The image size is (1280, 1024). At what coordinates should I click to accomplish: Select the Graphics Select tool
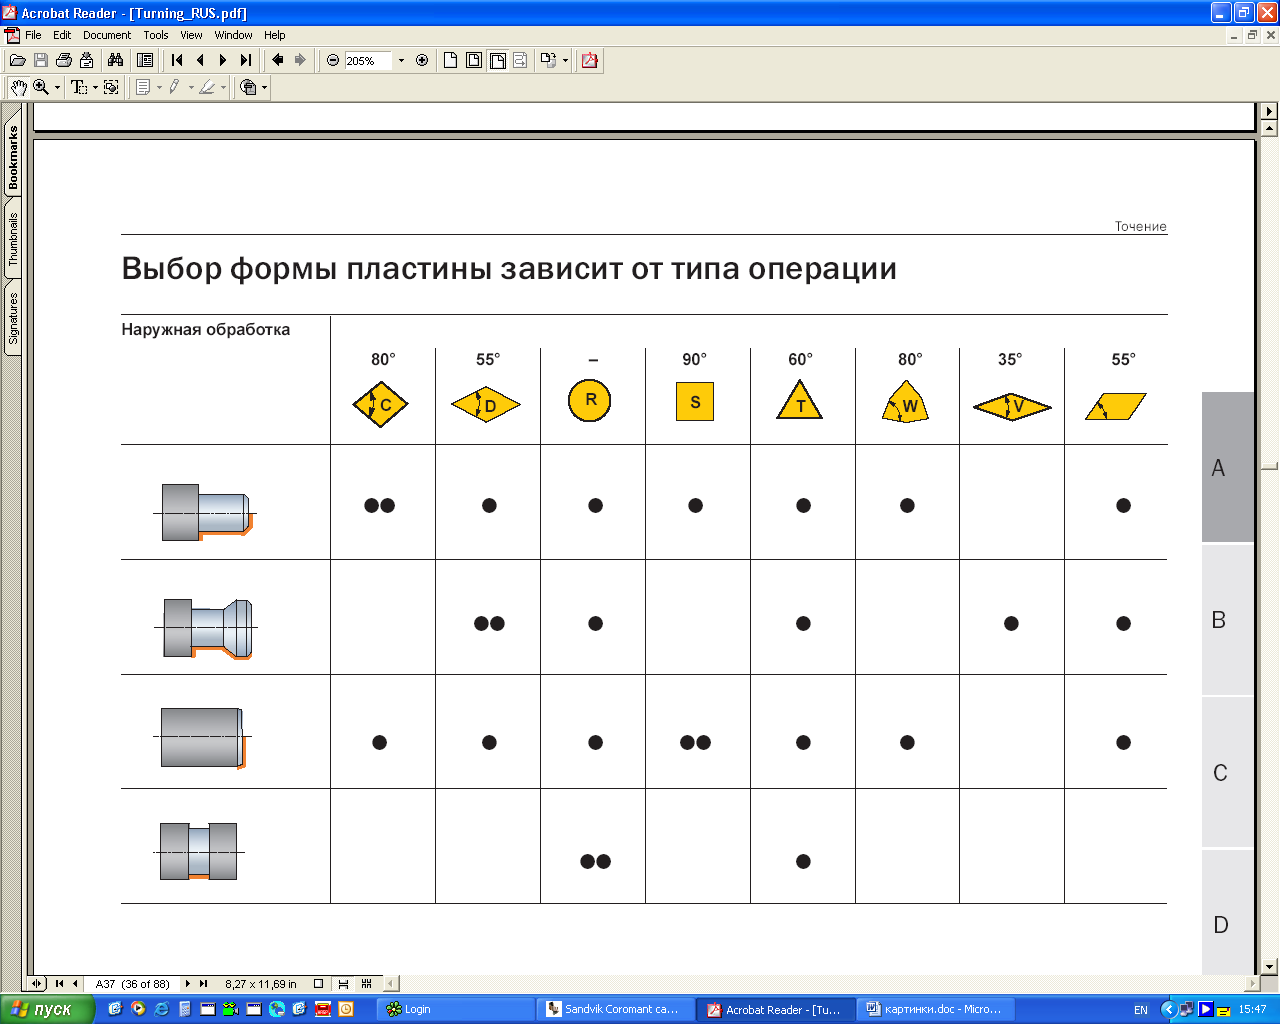(111, 87)
